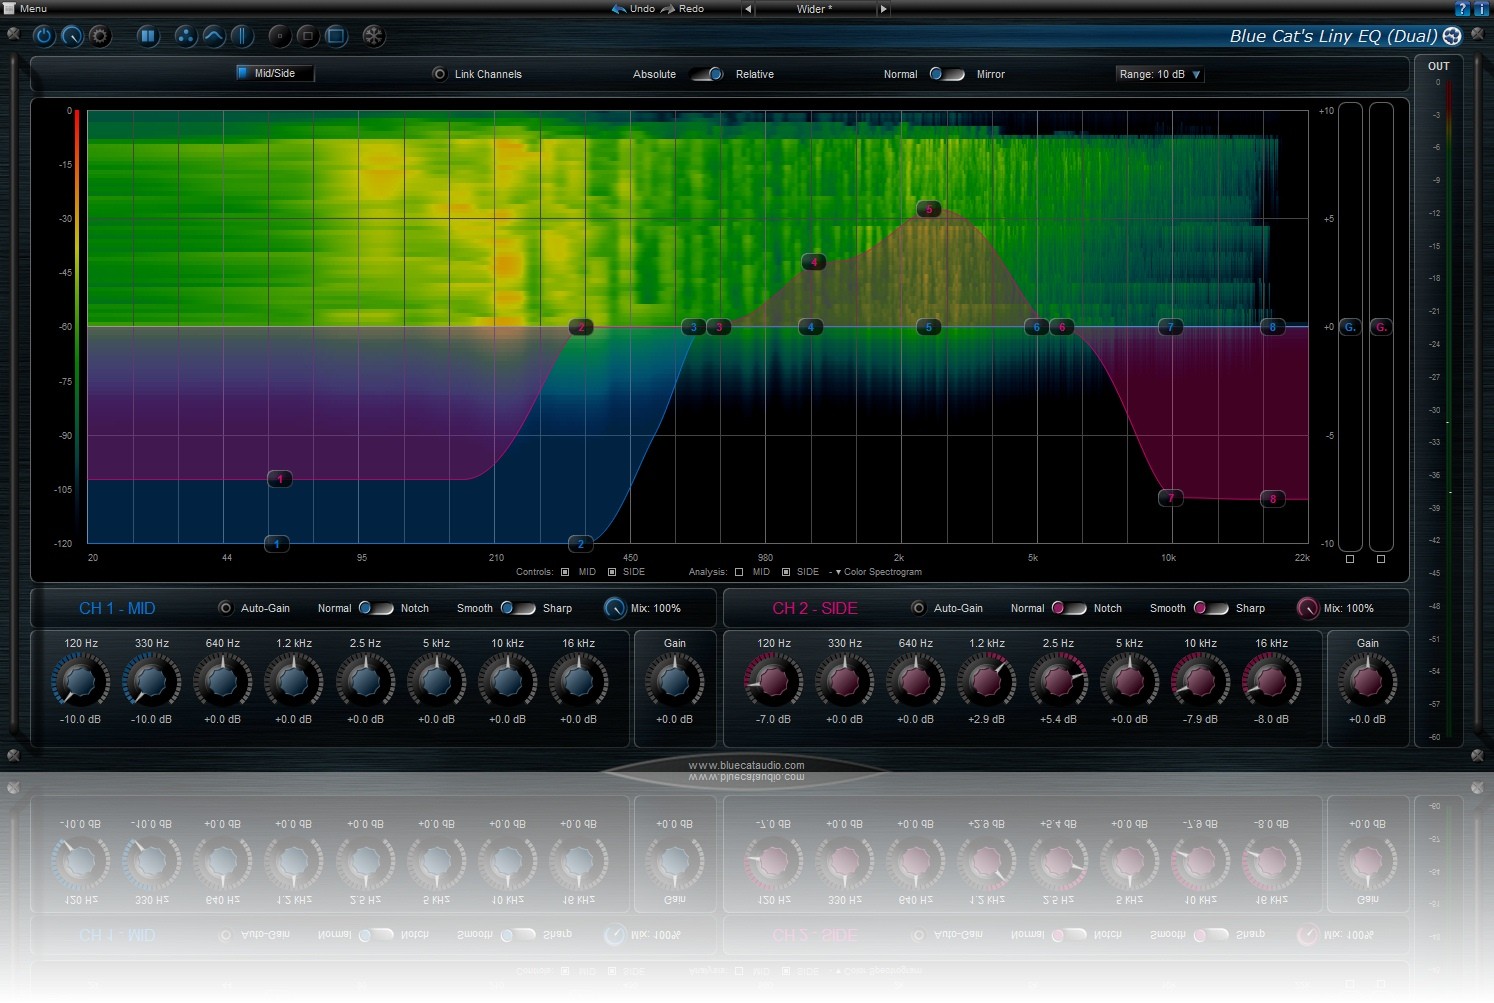
Task: Toggle Absolute/Relative switch
Action: [x=707, y=74]
